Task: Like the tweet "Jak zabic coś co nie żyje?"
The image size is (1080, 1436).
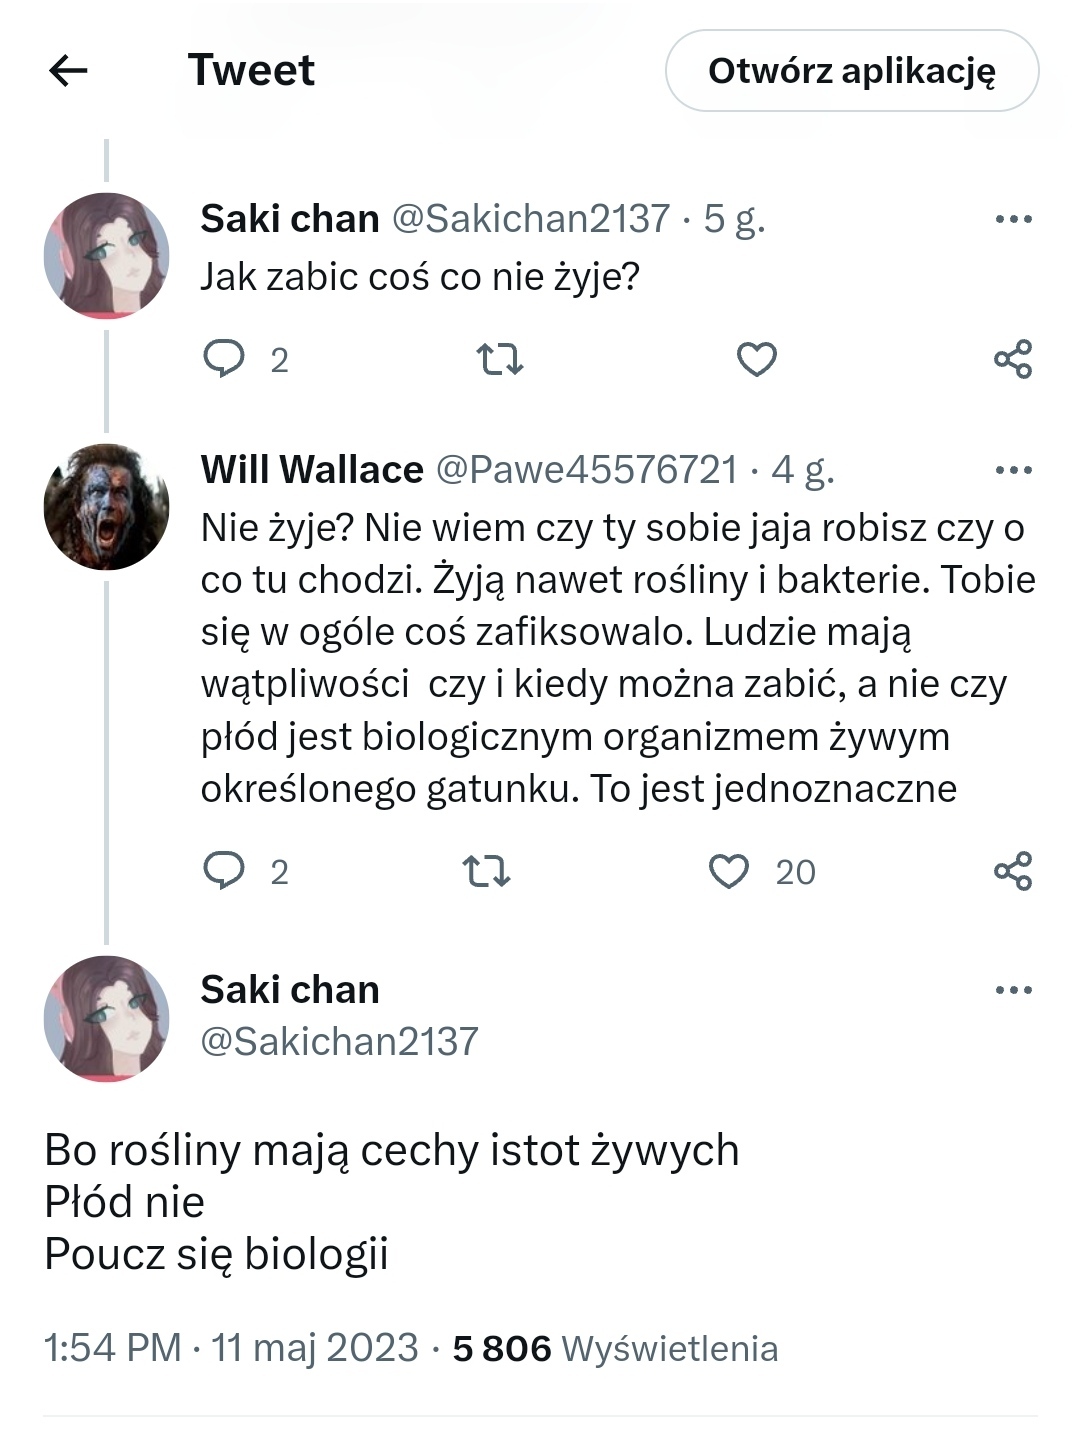Action: pos(756,358)
